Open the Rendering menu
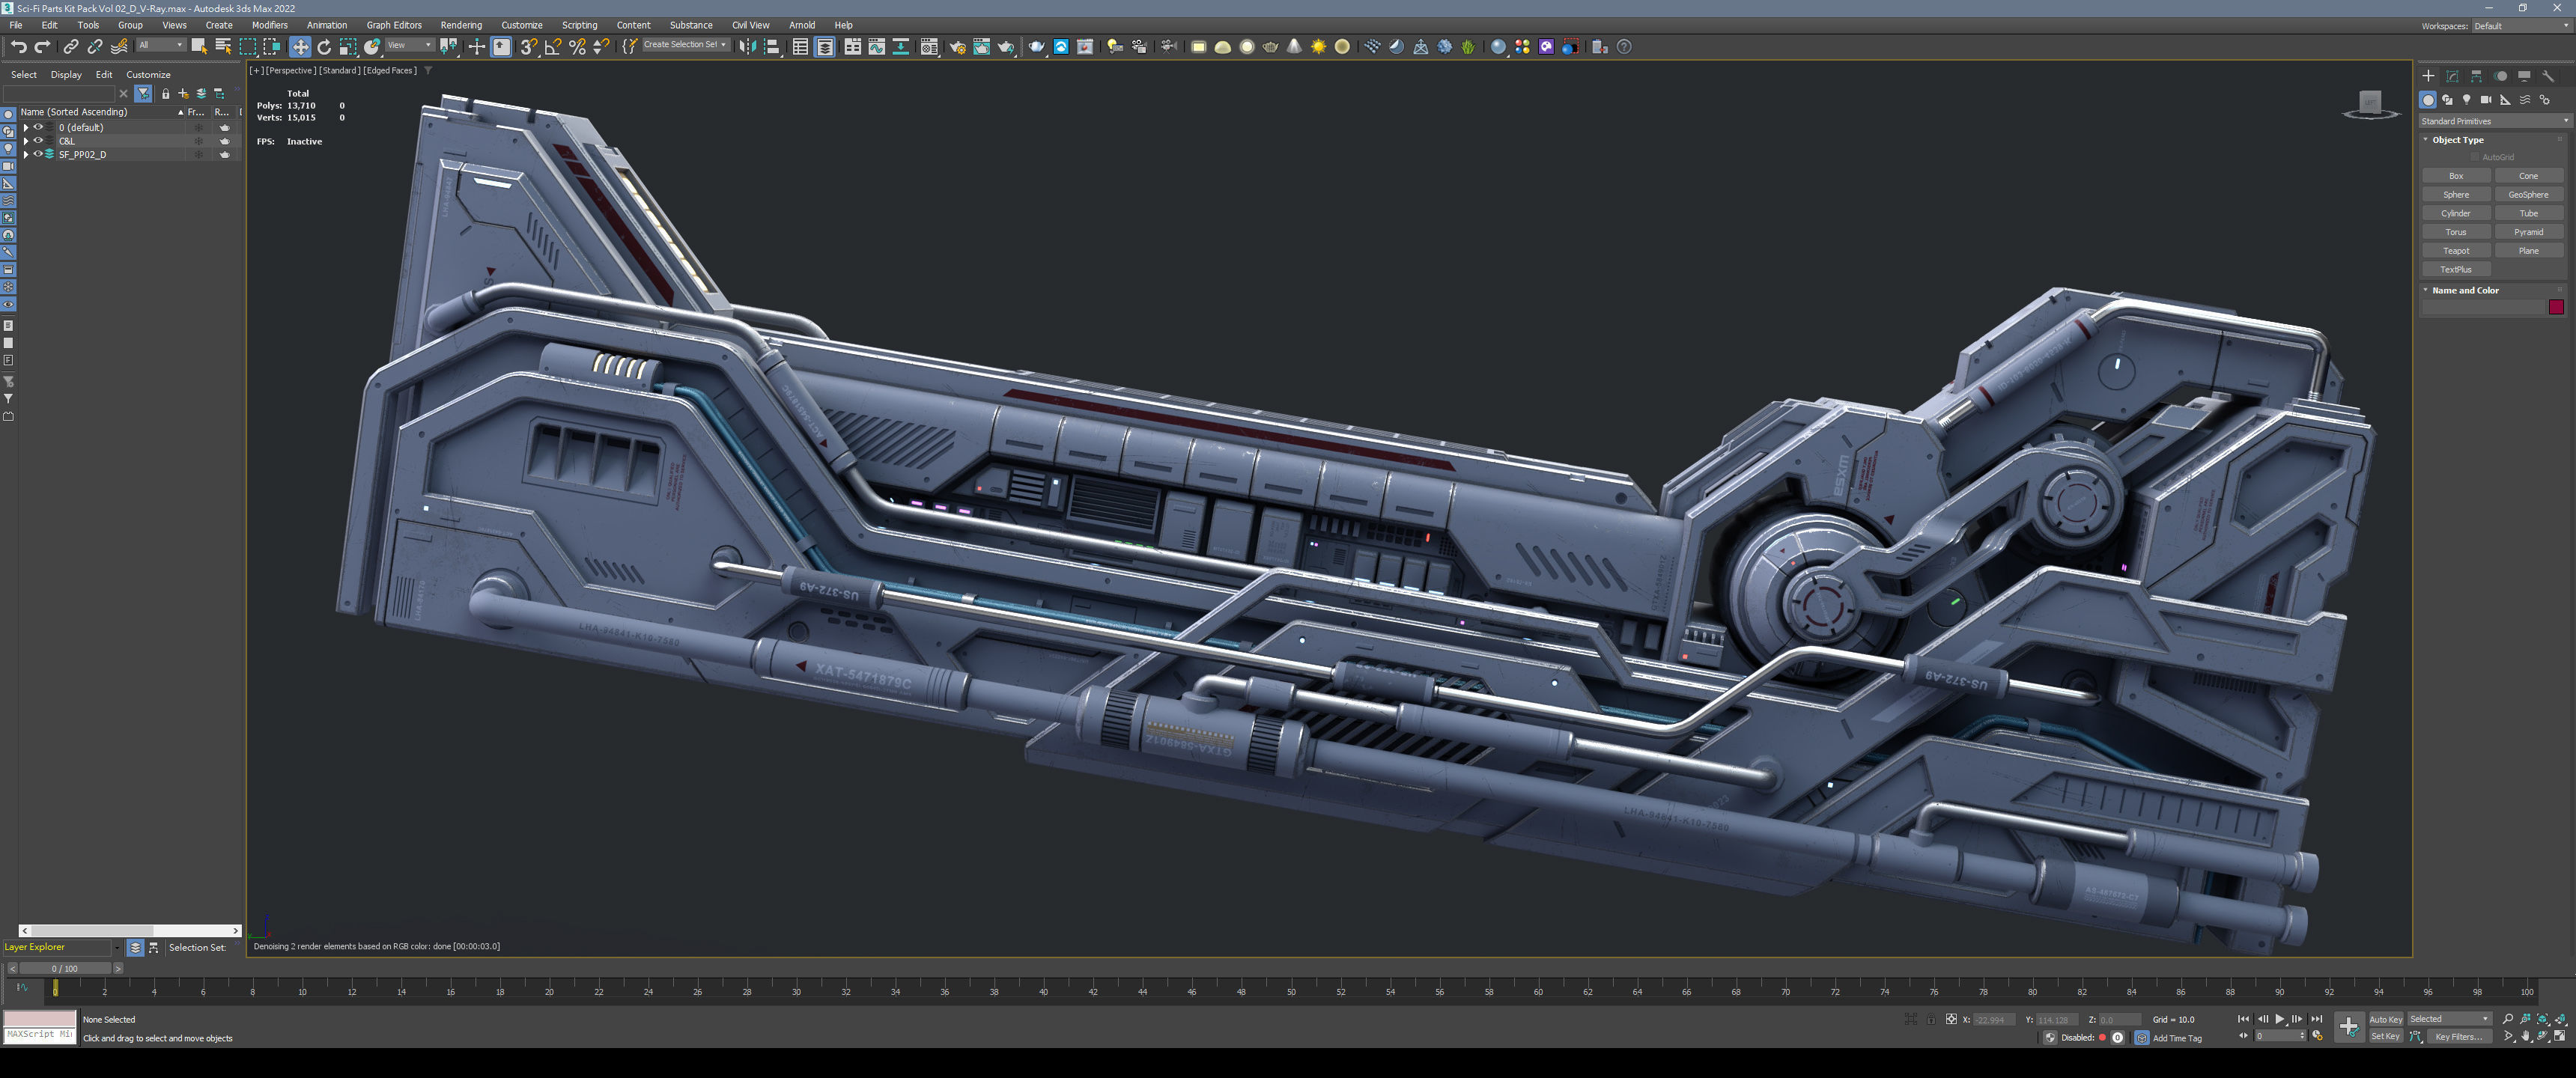This screenshot has height=1078, width=2576. pyautogui.click(x=461, y=25)
